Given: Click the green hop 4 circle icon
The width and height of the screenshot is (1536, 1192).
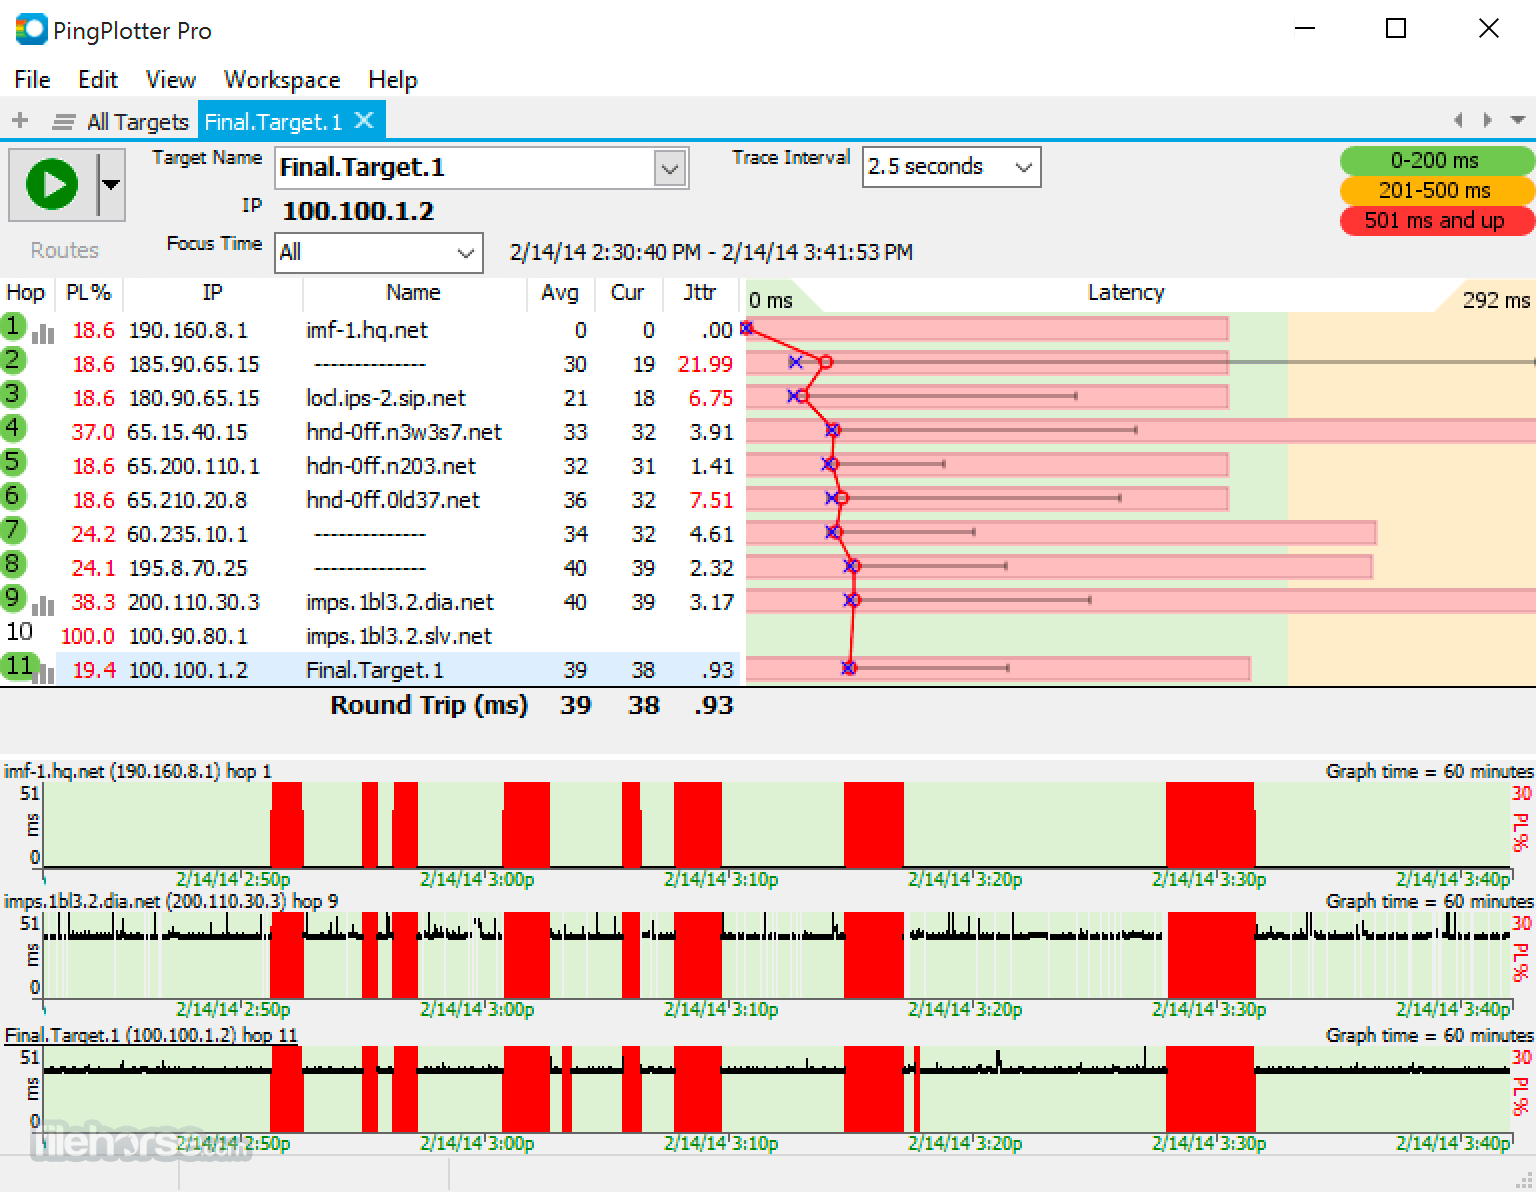Looking at the screenshot, I should click(x=13, y=429).
